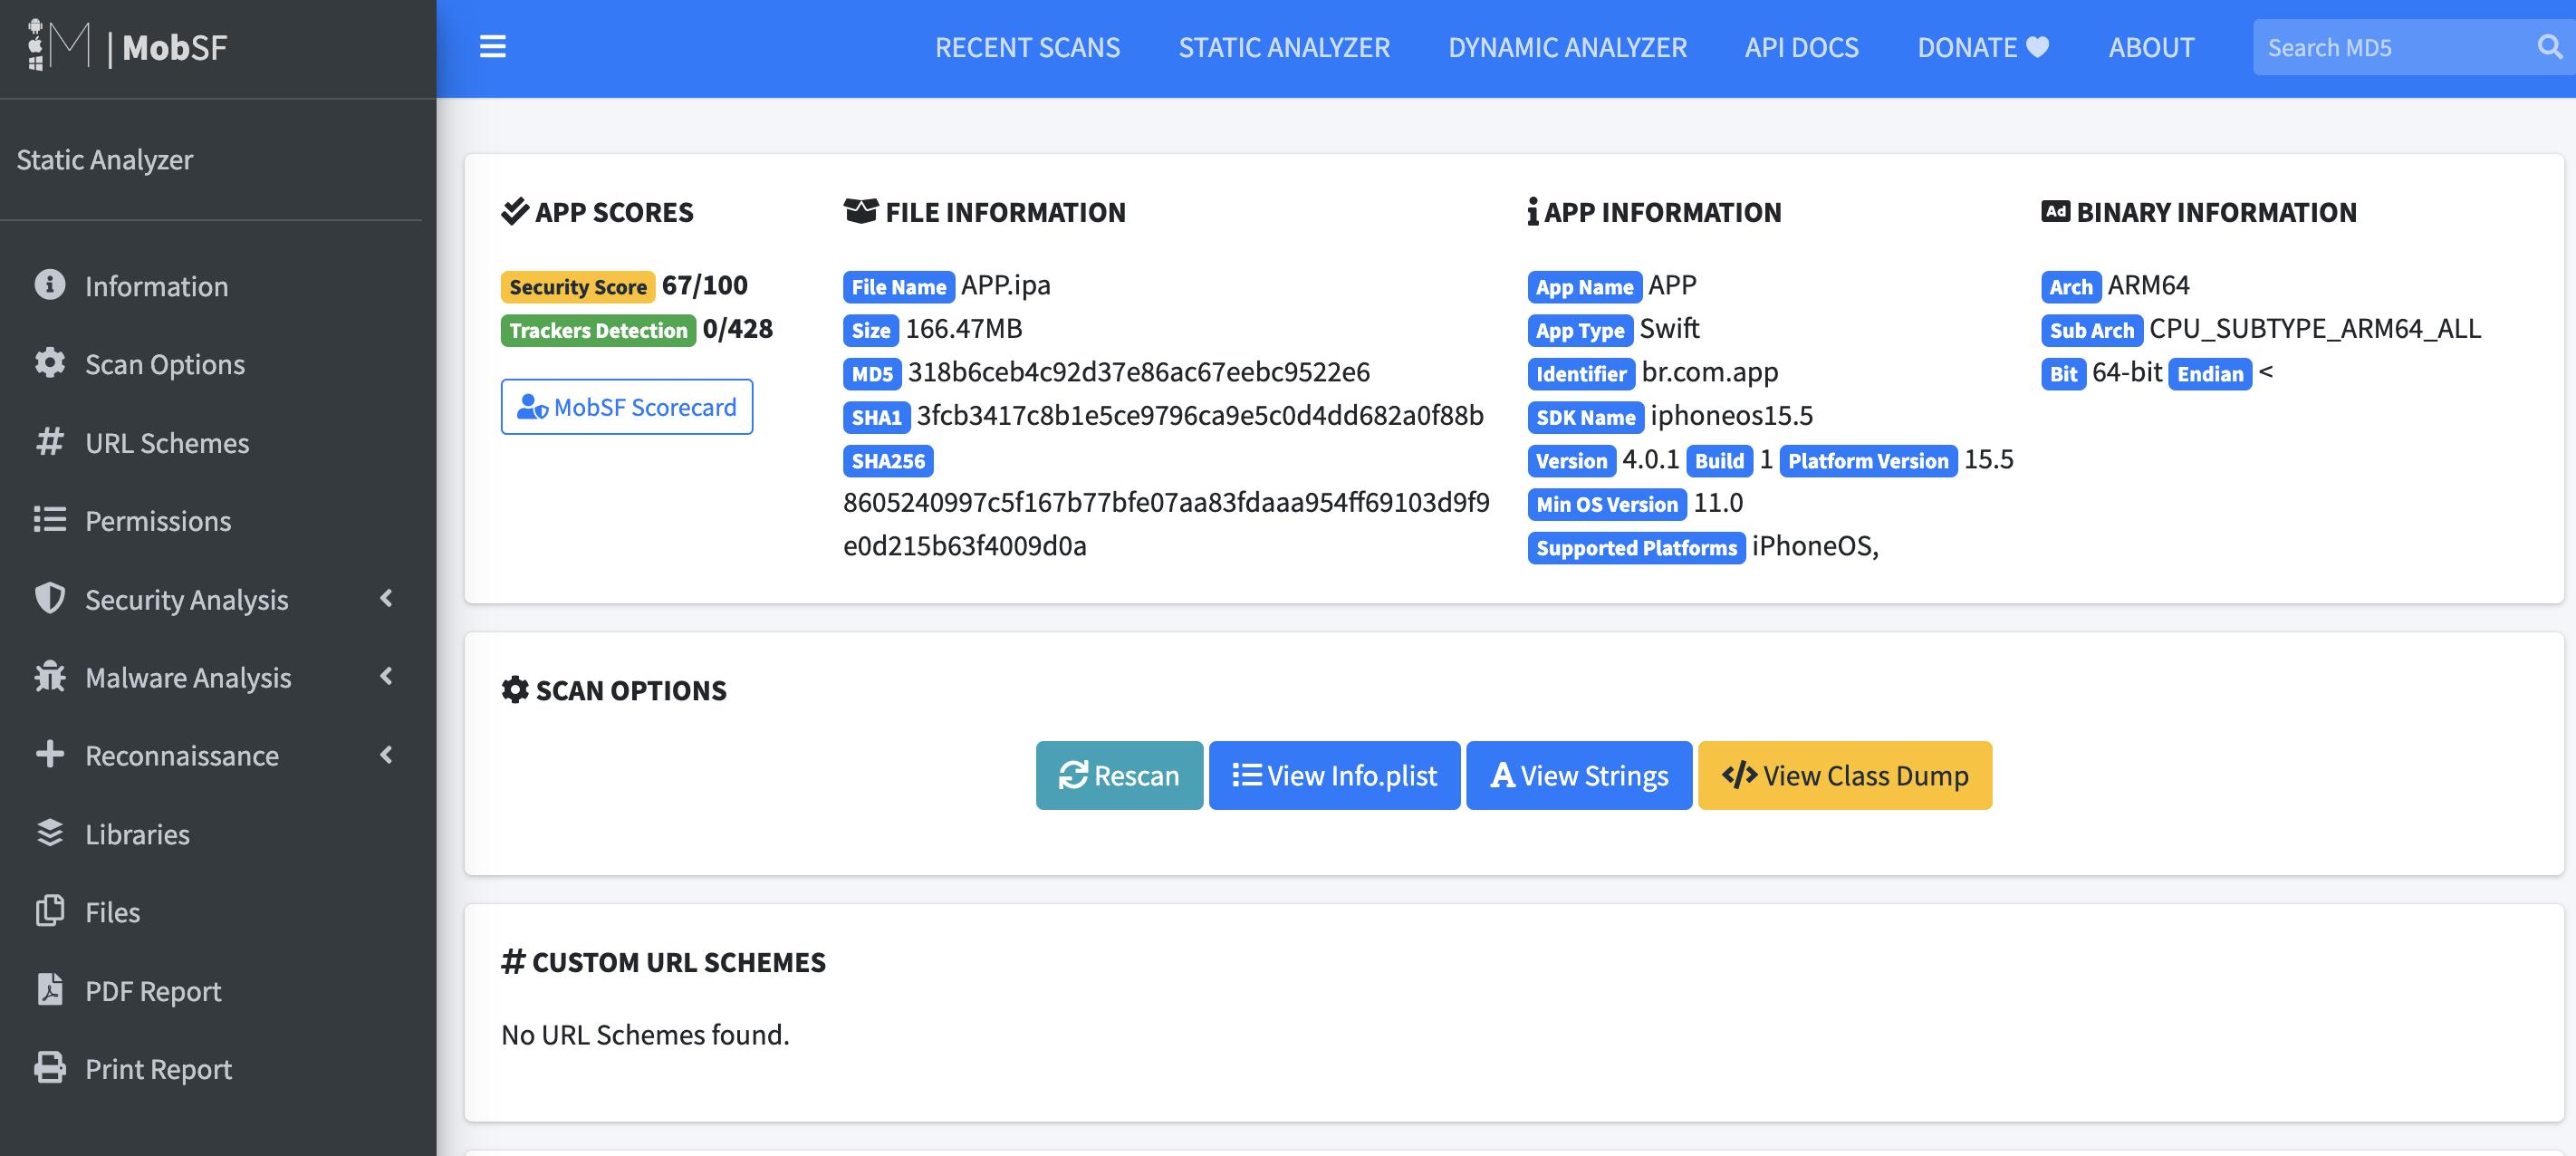Expand the Reconnaissance submenu
2576x1156 pixels.
click(218, 754)
